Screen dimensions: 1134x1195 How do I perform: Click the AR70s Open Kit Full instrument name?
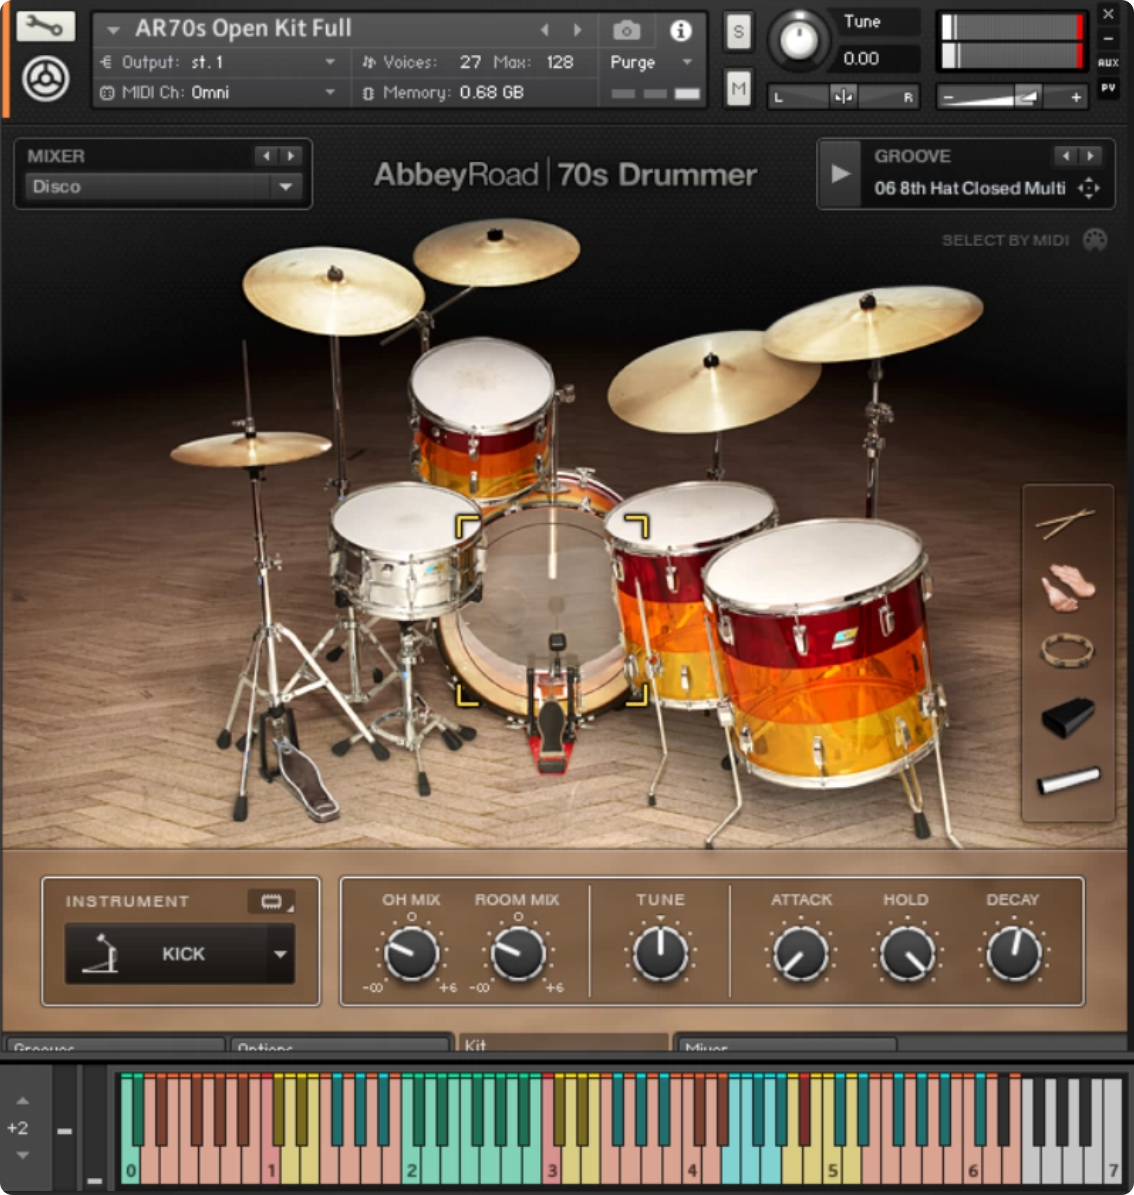click(x=243, y=29)
